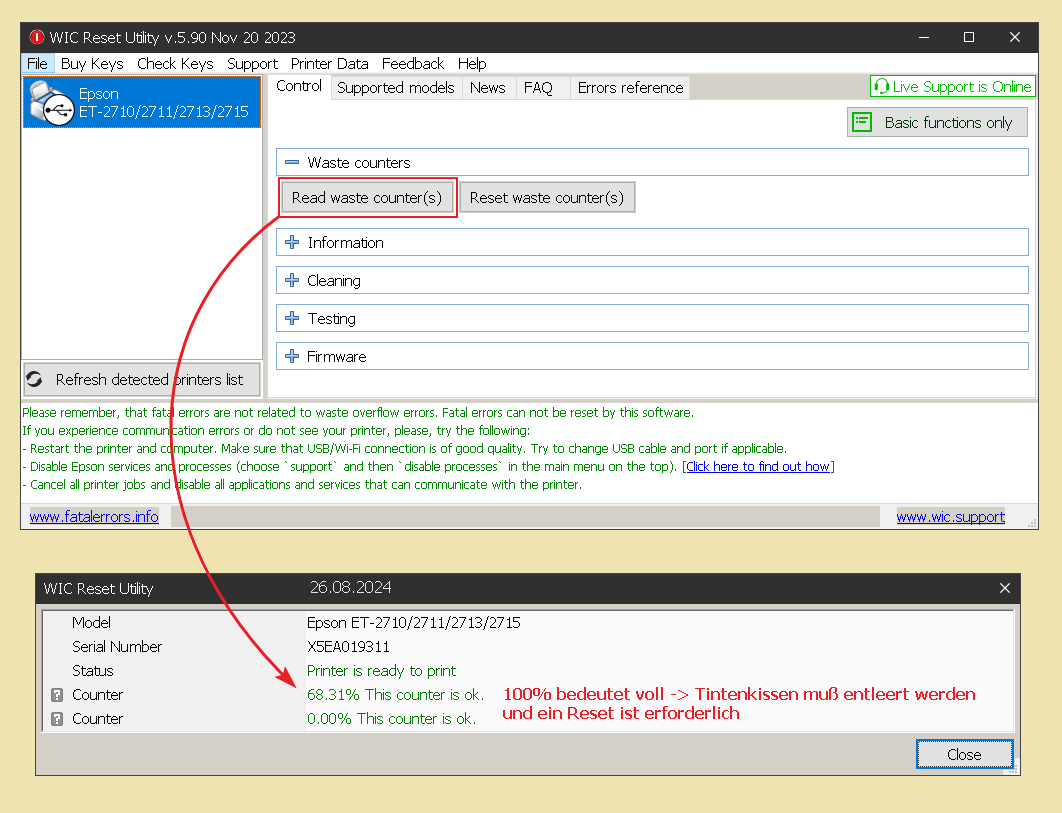This screenshot has width=1062, height=813.
Task: Maximize the WIC Reset Utility window
Action: click(969, 37)
